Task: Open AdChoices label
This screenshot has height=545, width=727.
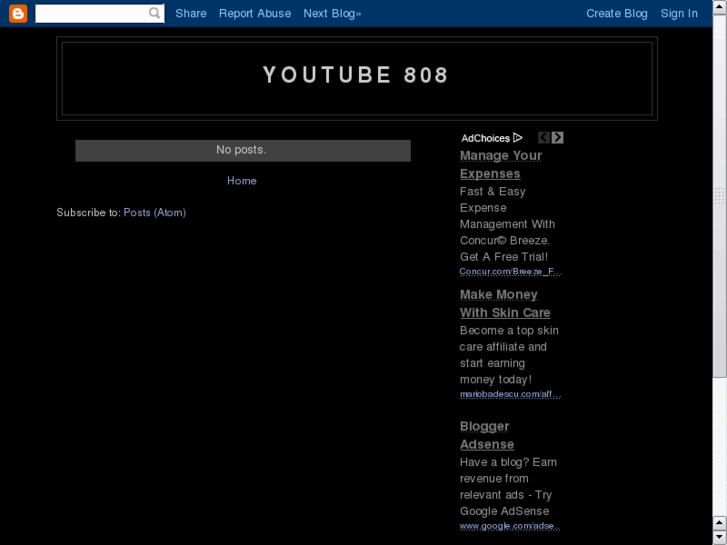Action: click(x=485, y=138)
